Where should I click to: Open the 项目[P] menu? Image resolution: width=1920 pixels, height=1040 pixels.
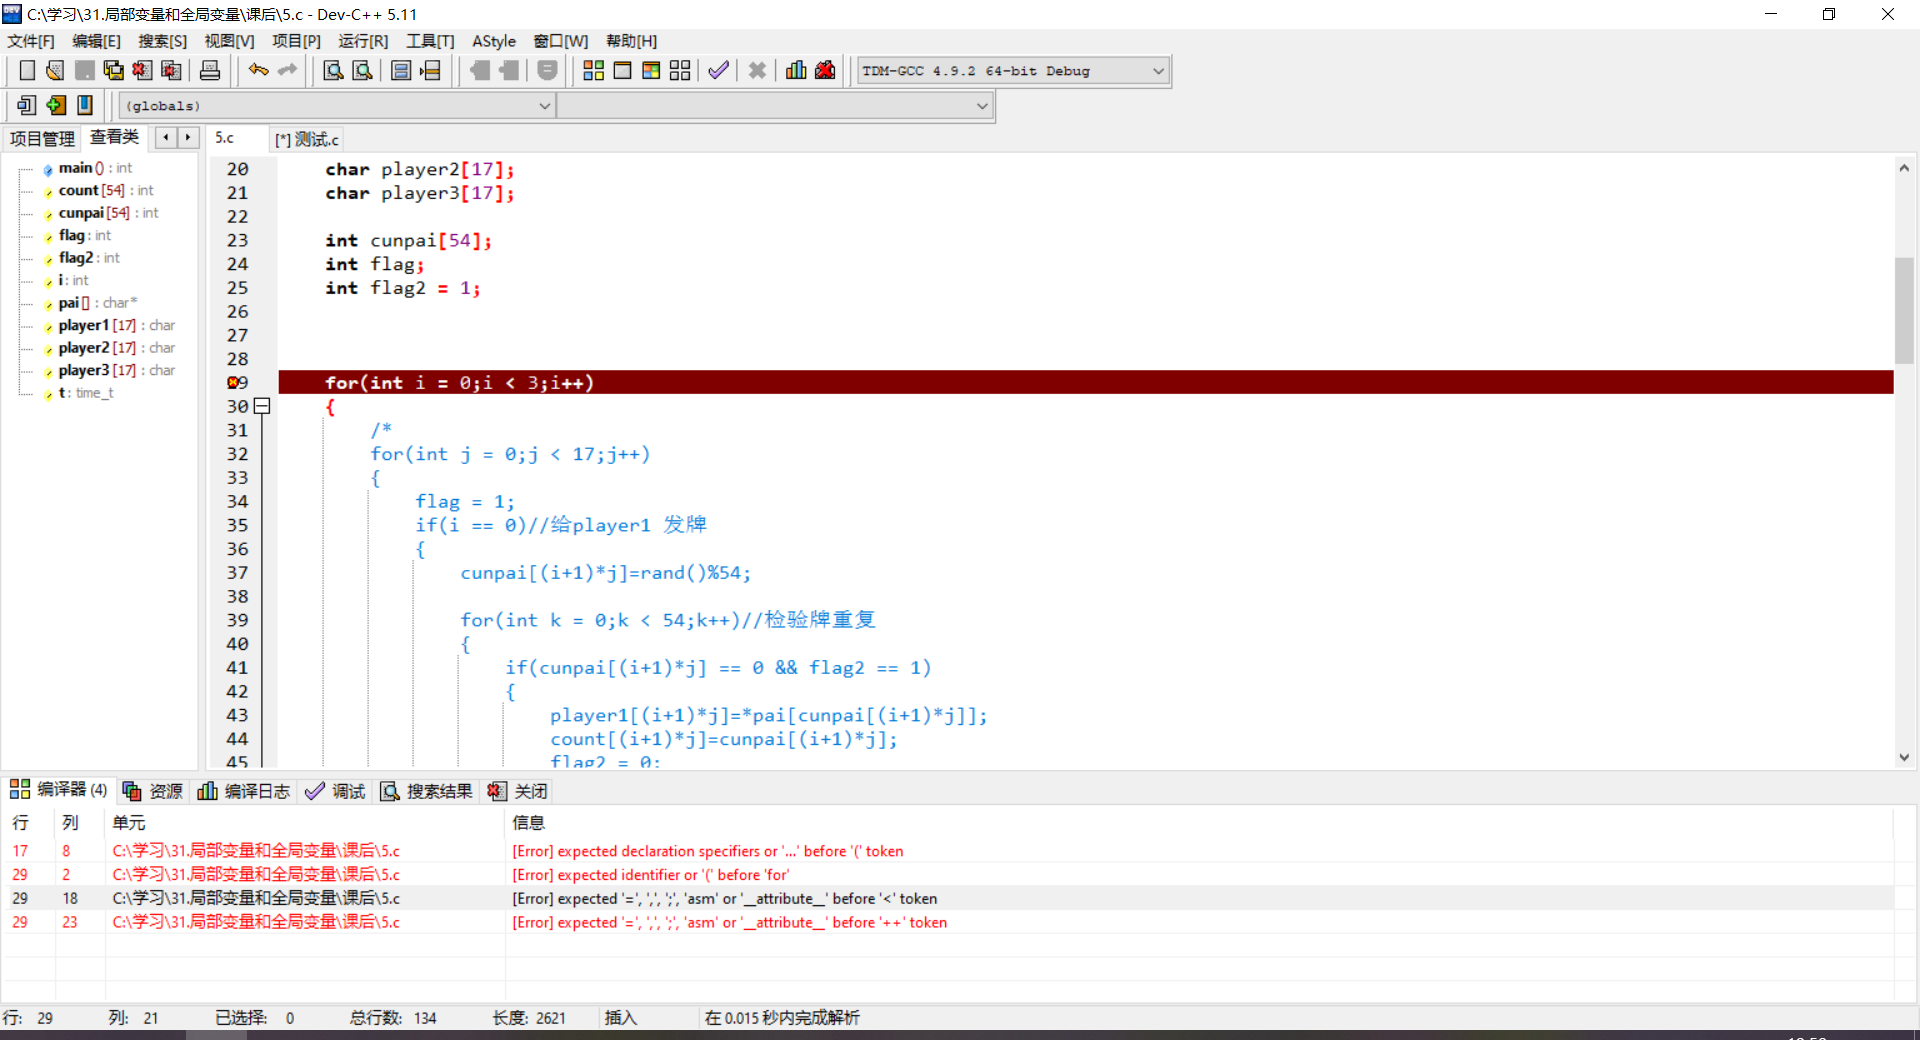point(296,41)
